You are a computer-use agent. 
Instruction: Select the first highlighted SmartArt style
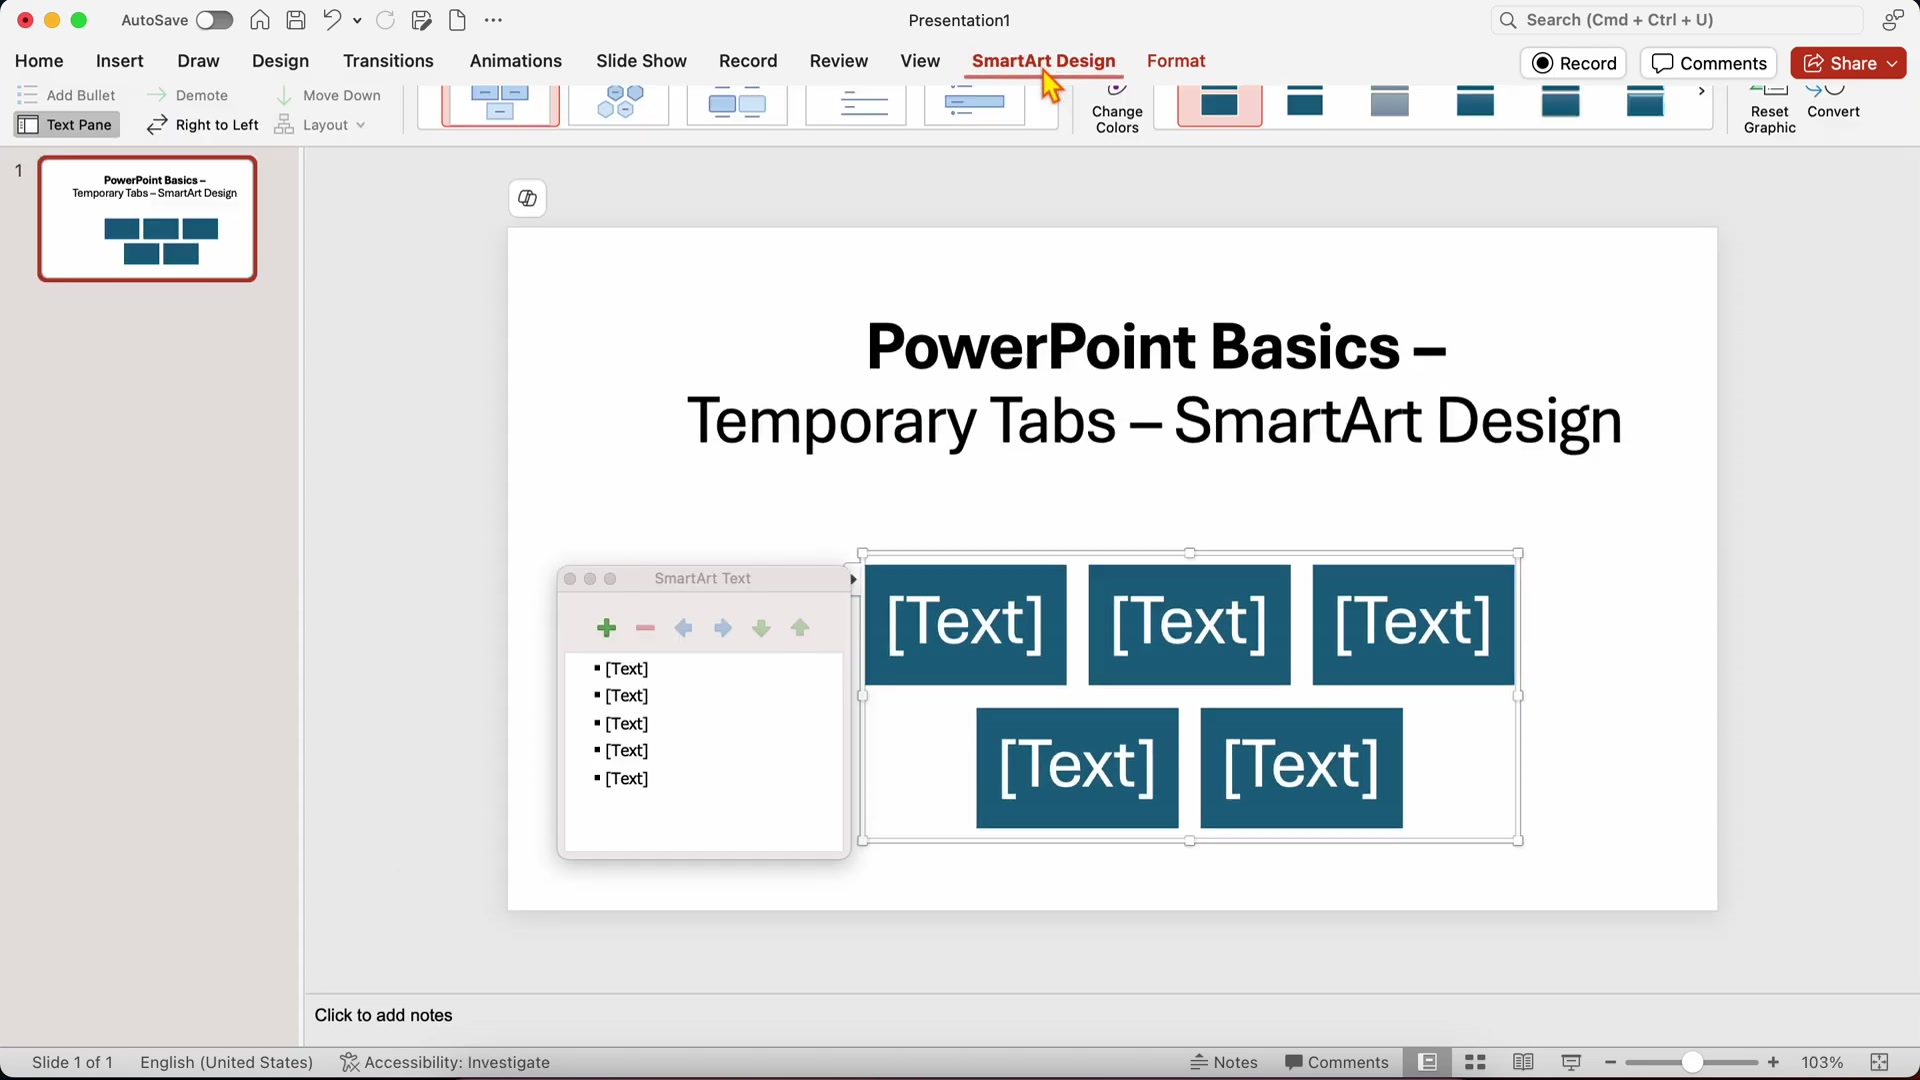pyautogui.click(x=1219, y=104)
